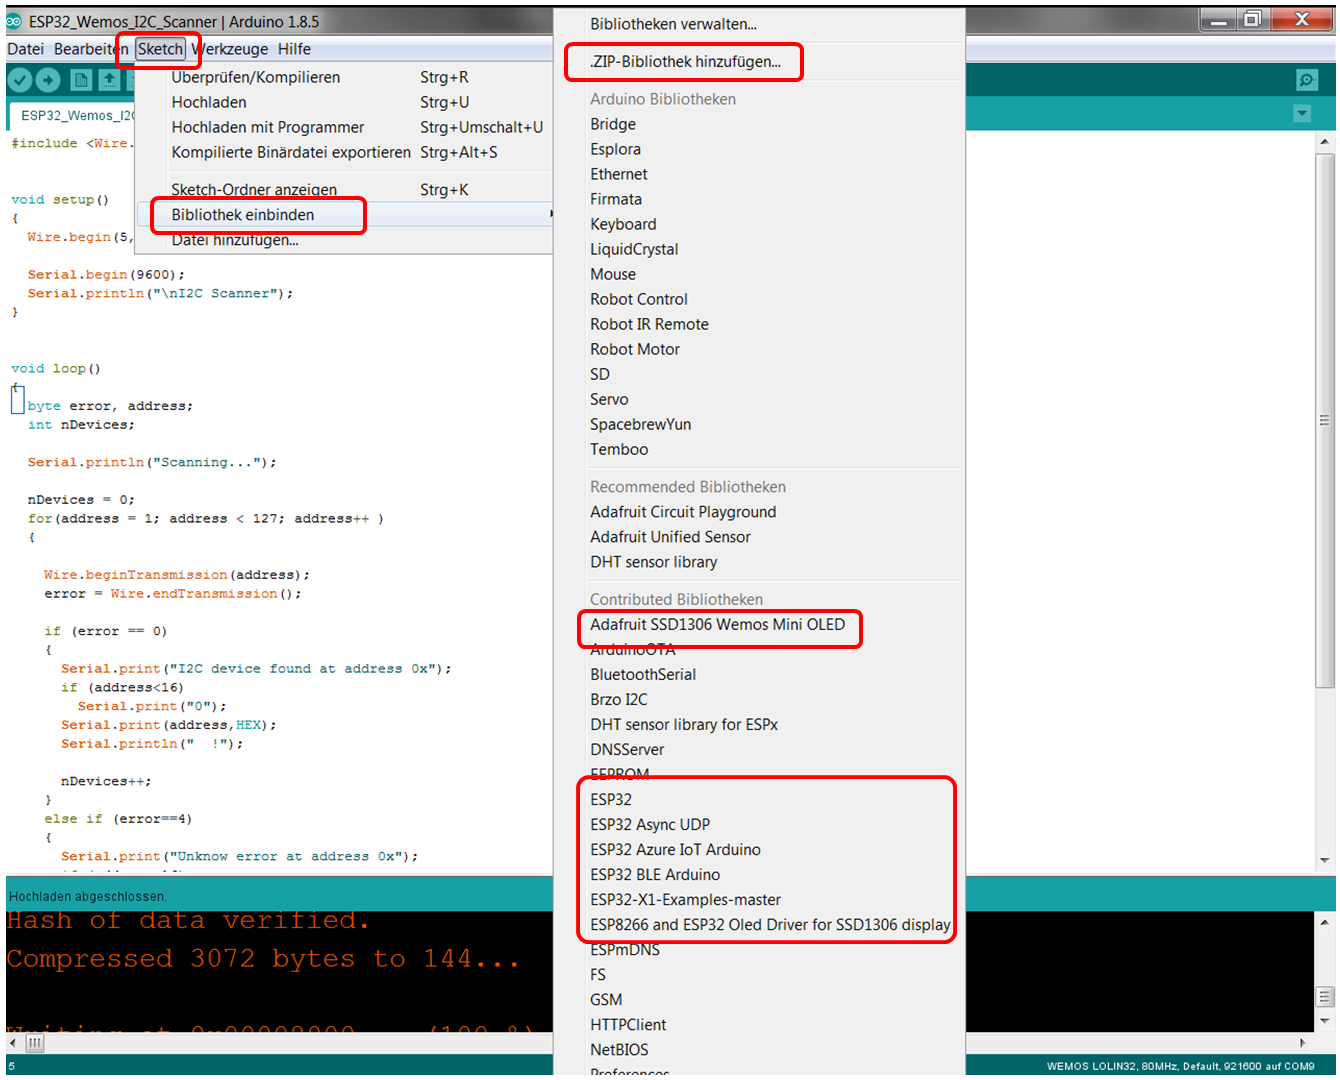This screenshot has height=1080, width=1340.
Task: Open the Serial Monitor magnifier icon
Action: (1306, 80)
